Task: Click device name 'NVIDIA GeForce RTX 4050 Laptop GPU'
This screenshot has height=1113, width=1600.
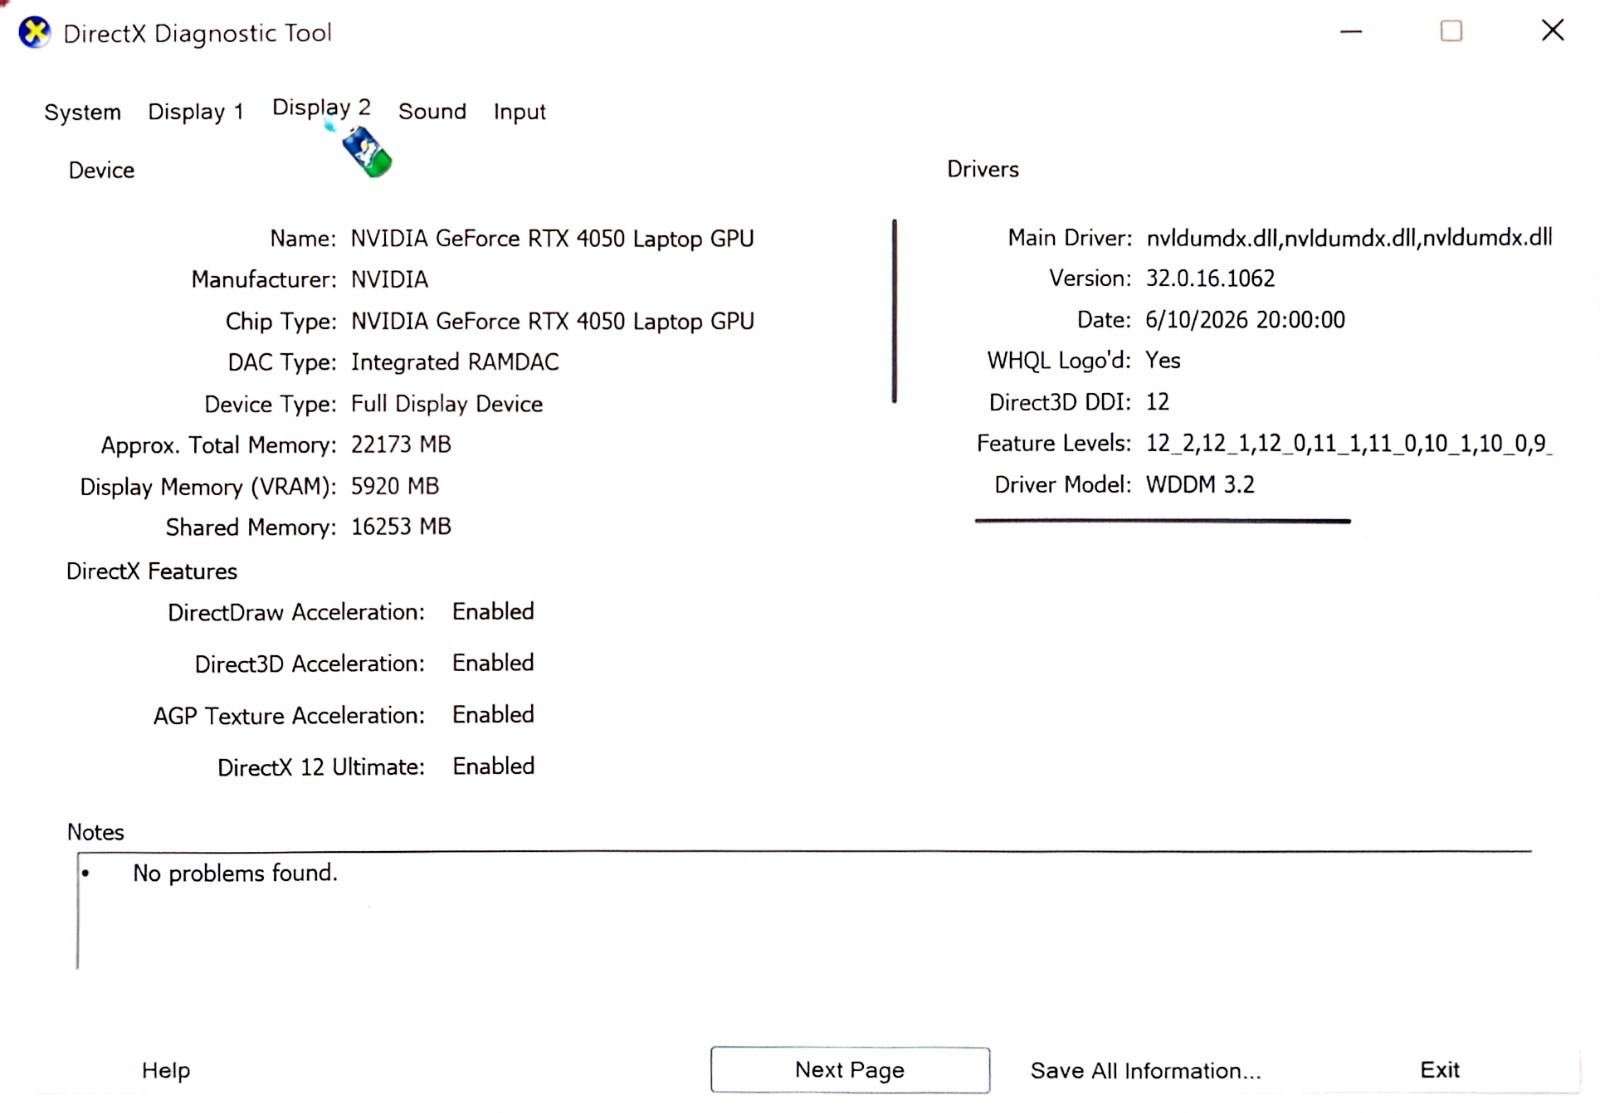Action: point(552,239)
